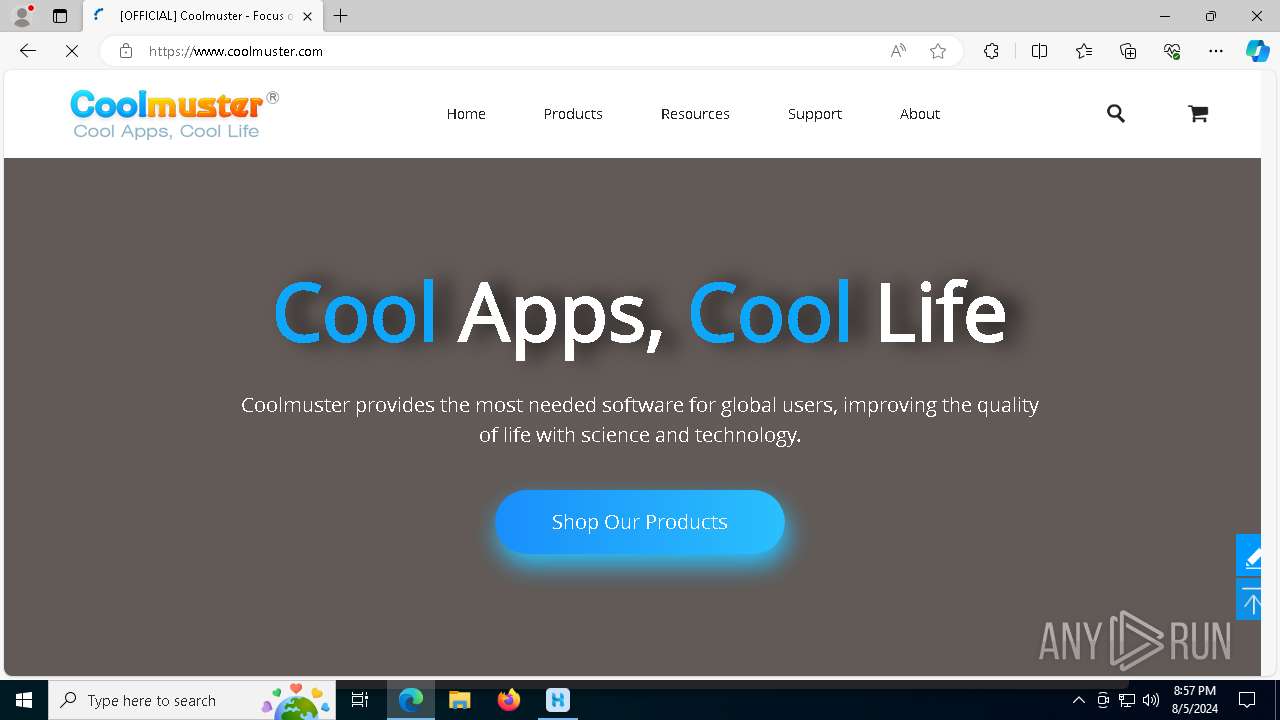Open site search magnifier icon
1280x720 pixels.
(1116, 114)
